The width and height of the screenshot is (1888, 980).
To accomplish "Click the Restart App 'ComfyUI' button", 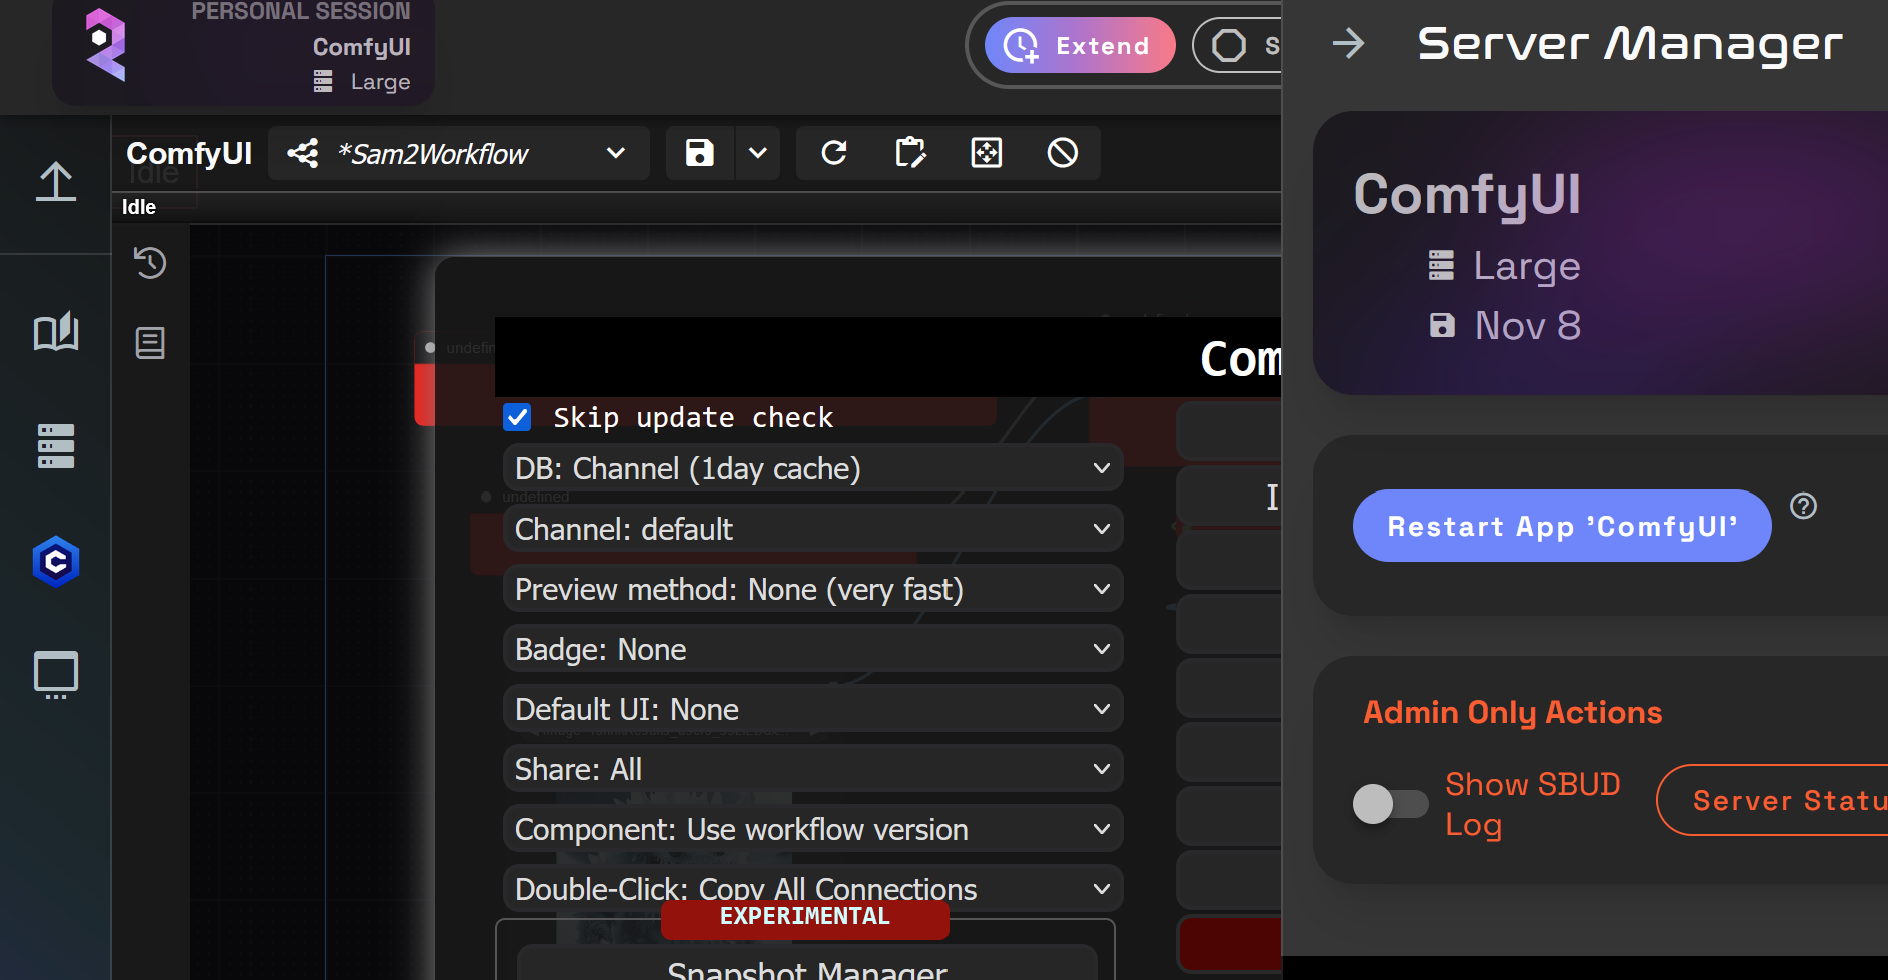I will coord(1561,525).
